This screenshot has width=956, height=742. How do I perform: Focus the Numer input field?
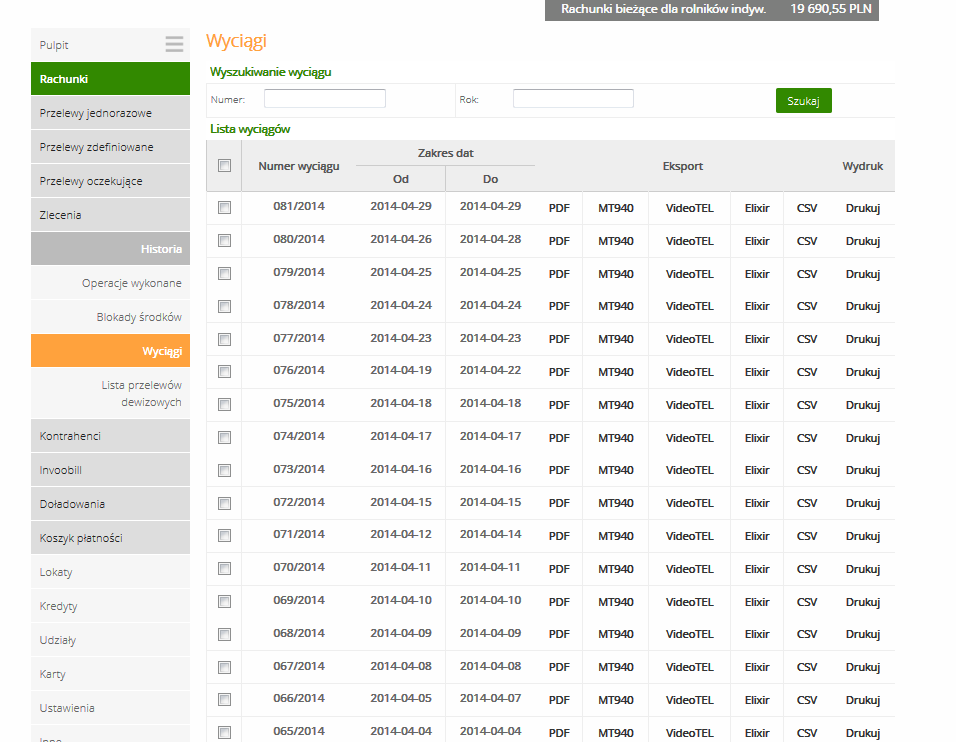pos(324,98)
